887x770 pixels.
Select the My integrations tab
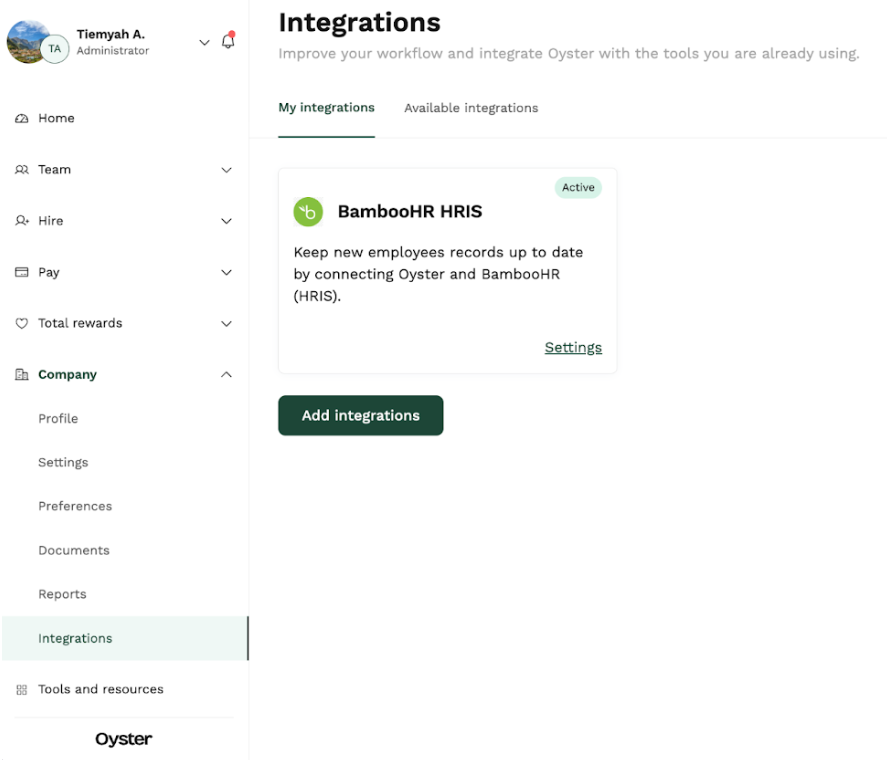(326, 108)
